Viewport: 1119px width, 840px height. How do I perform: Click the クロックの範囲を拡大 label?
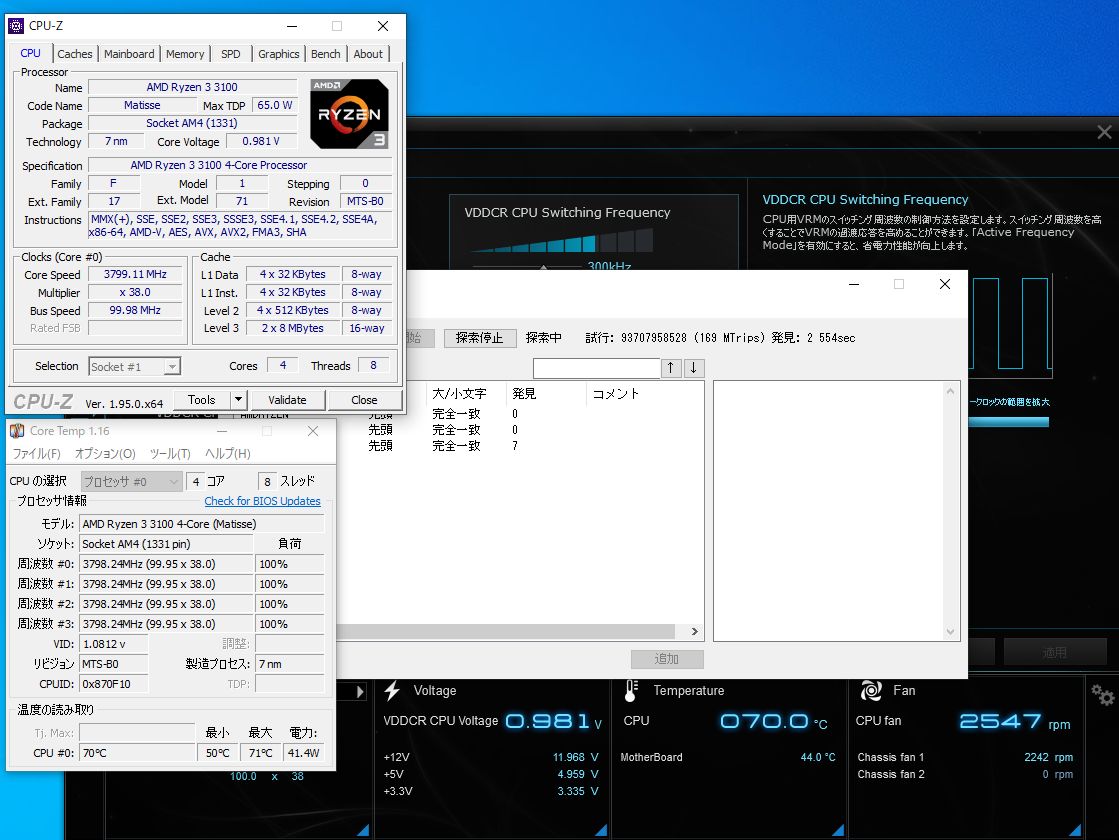[1009, 402]
